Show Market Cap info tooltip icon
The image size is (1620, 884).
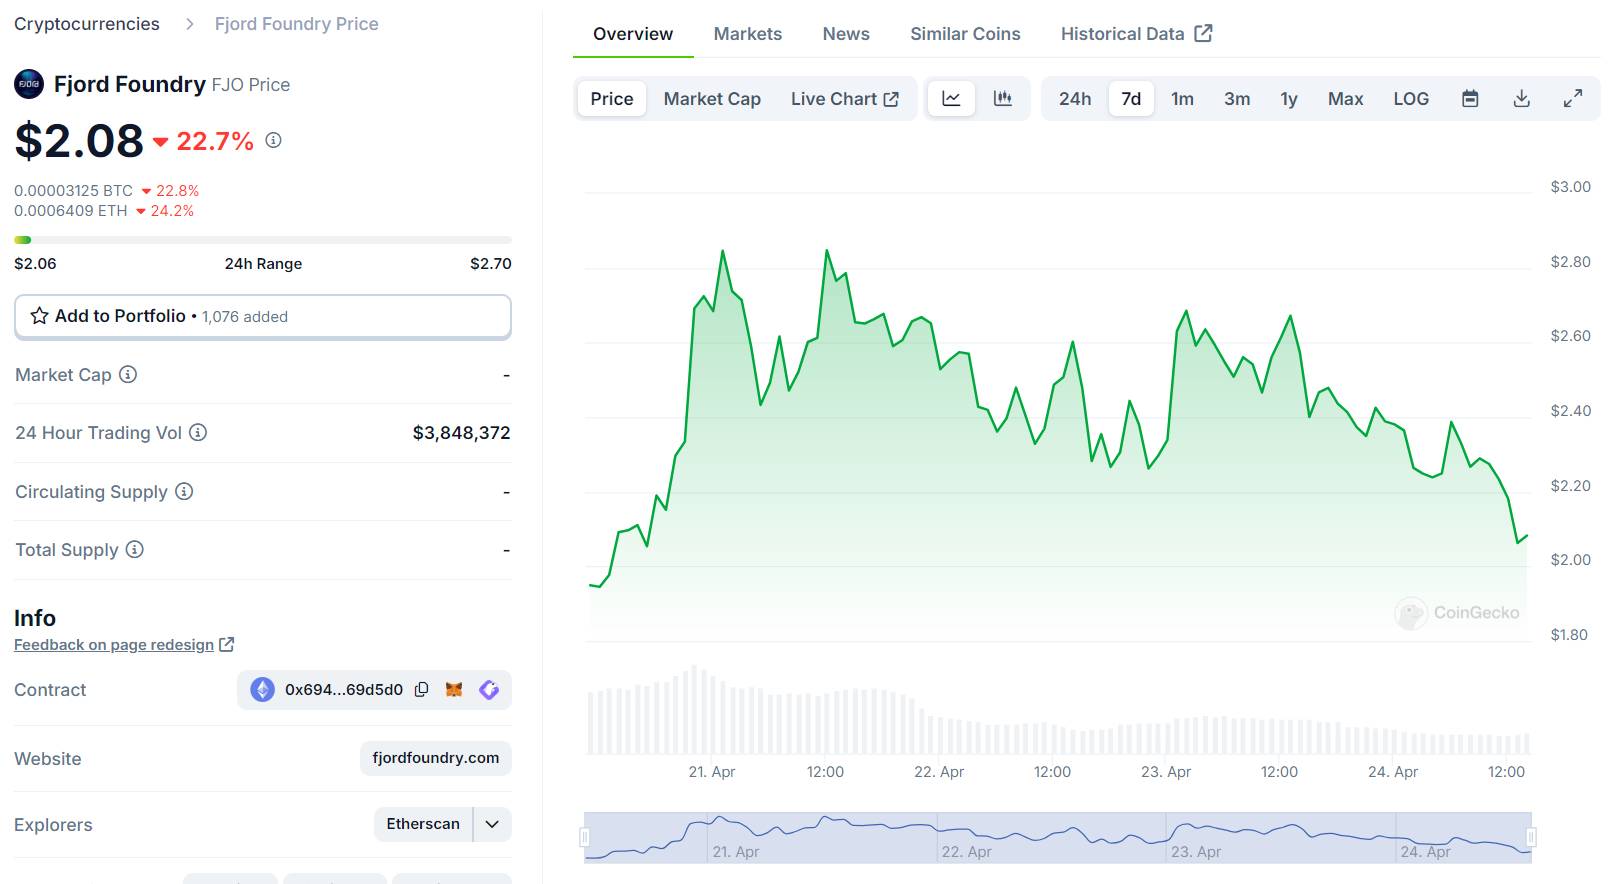pos(128,374)
